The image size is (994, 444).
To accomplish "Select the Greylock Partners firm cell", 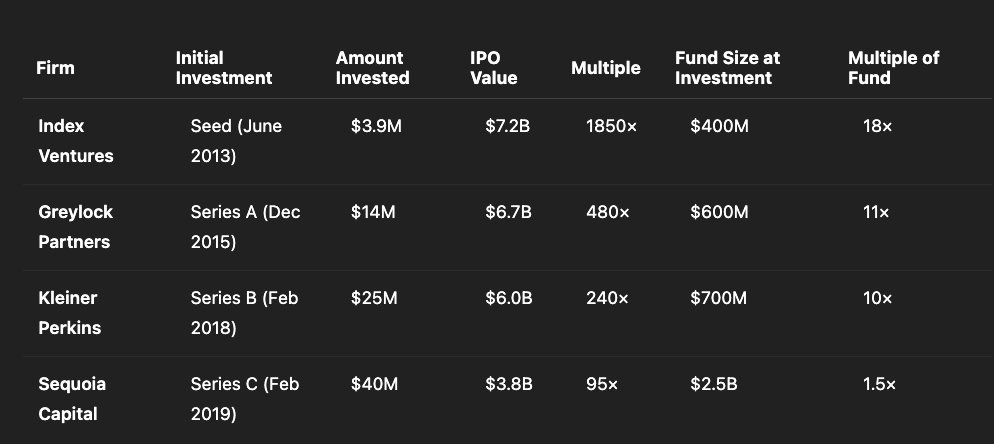I will [x=76, y=227].
